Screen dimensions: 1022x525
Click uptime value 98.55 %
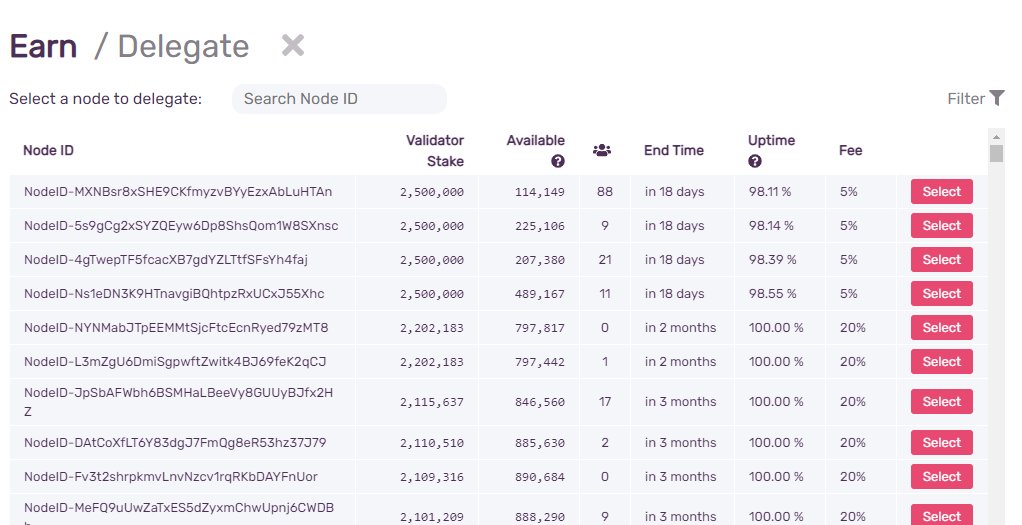[772, 293]
